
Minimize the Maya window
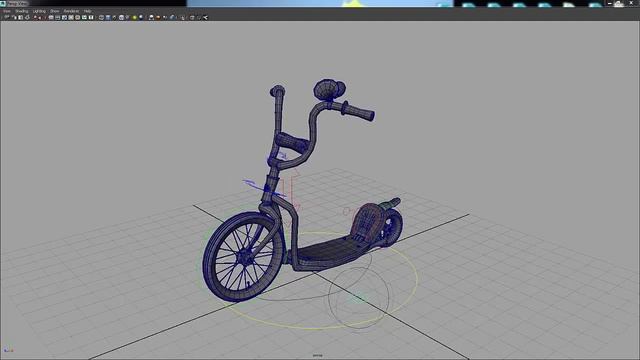pyautogui.click(x=609, y=3)
